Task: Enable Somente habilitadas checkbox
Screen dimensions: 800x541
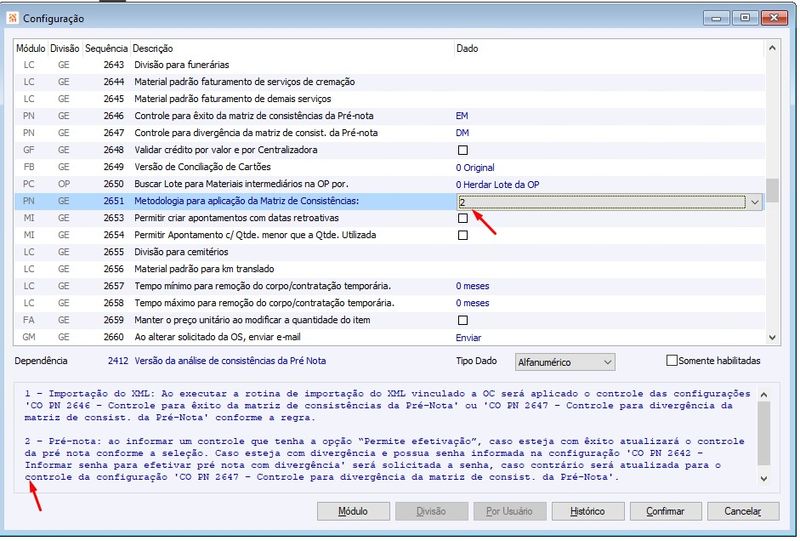Action: point(671,360)
